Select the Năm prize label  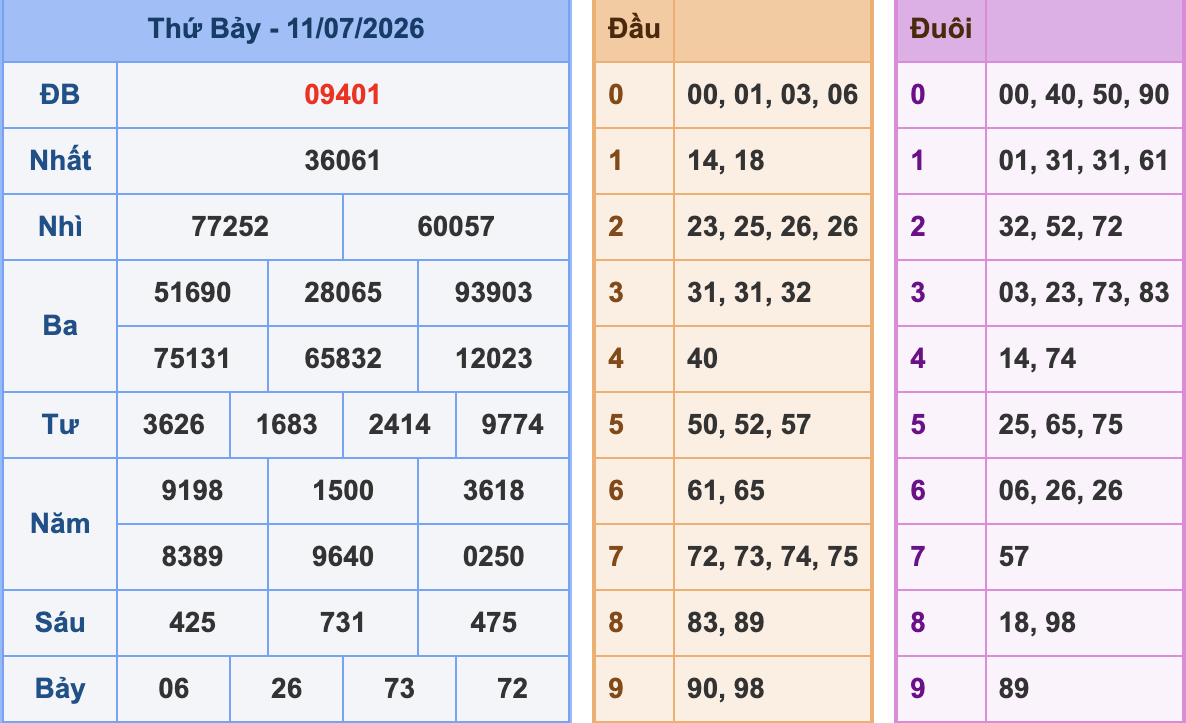60,523
